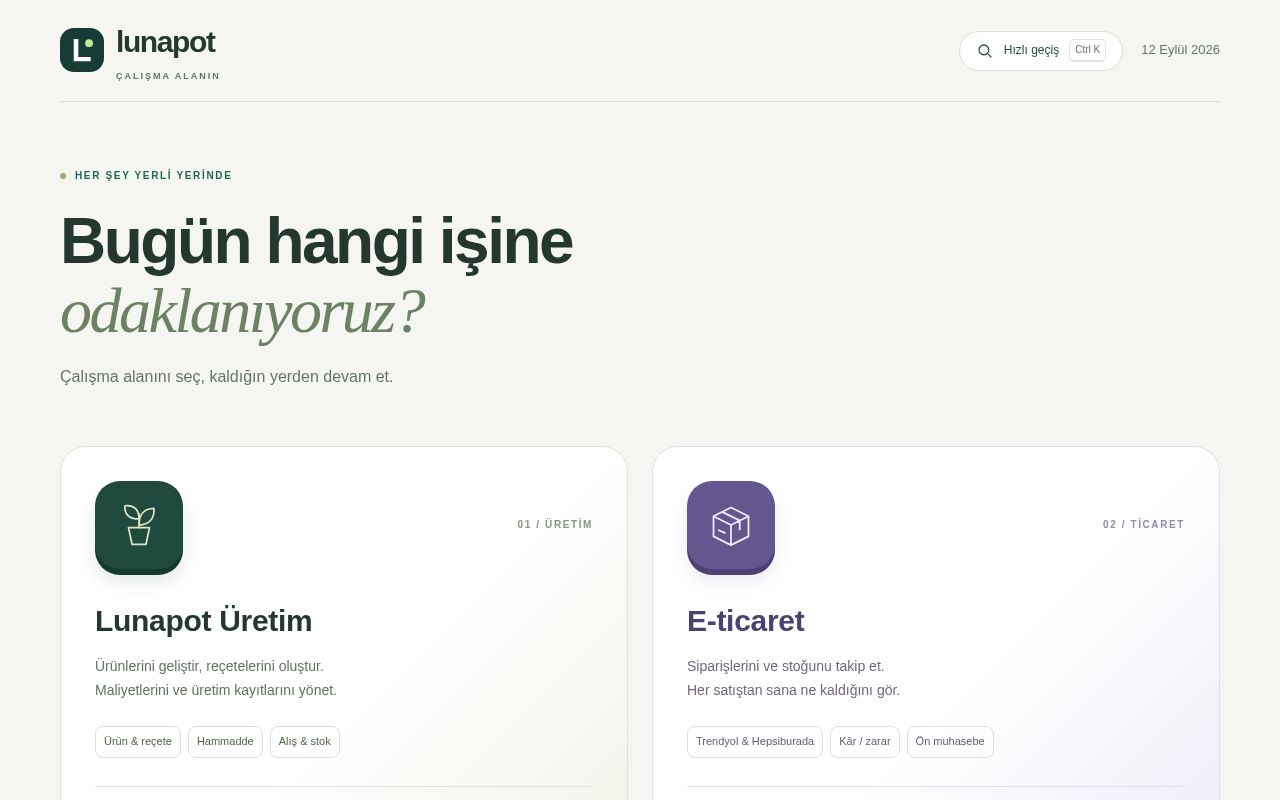The width and height of the screenshot is (1280, 800).
Task: Click the Ürünlerini geliştir description line
Action: [209, 666]
